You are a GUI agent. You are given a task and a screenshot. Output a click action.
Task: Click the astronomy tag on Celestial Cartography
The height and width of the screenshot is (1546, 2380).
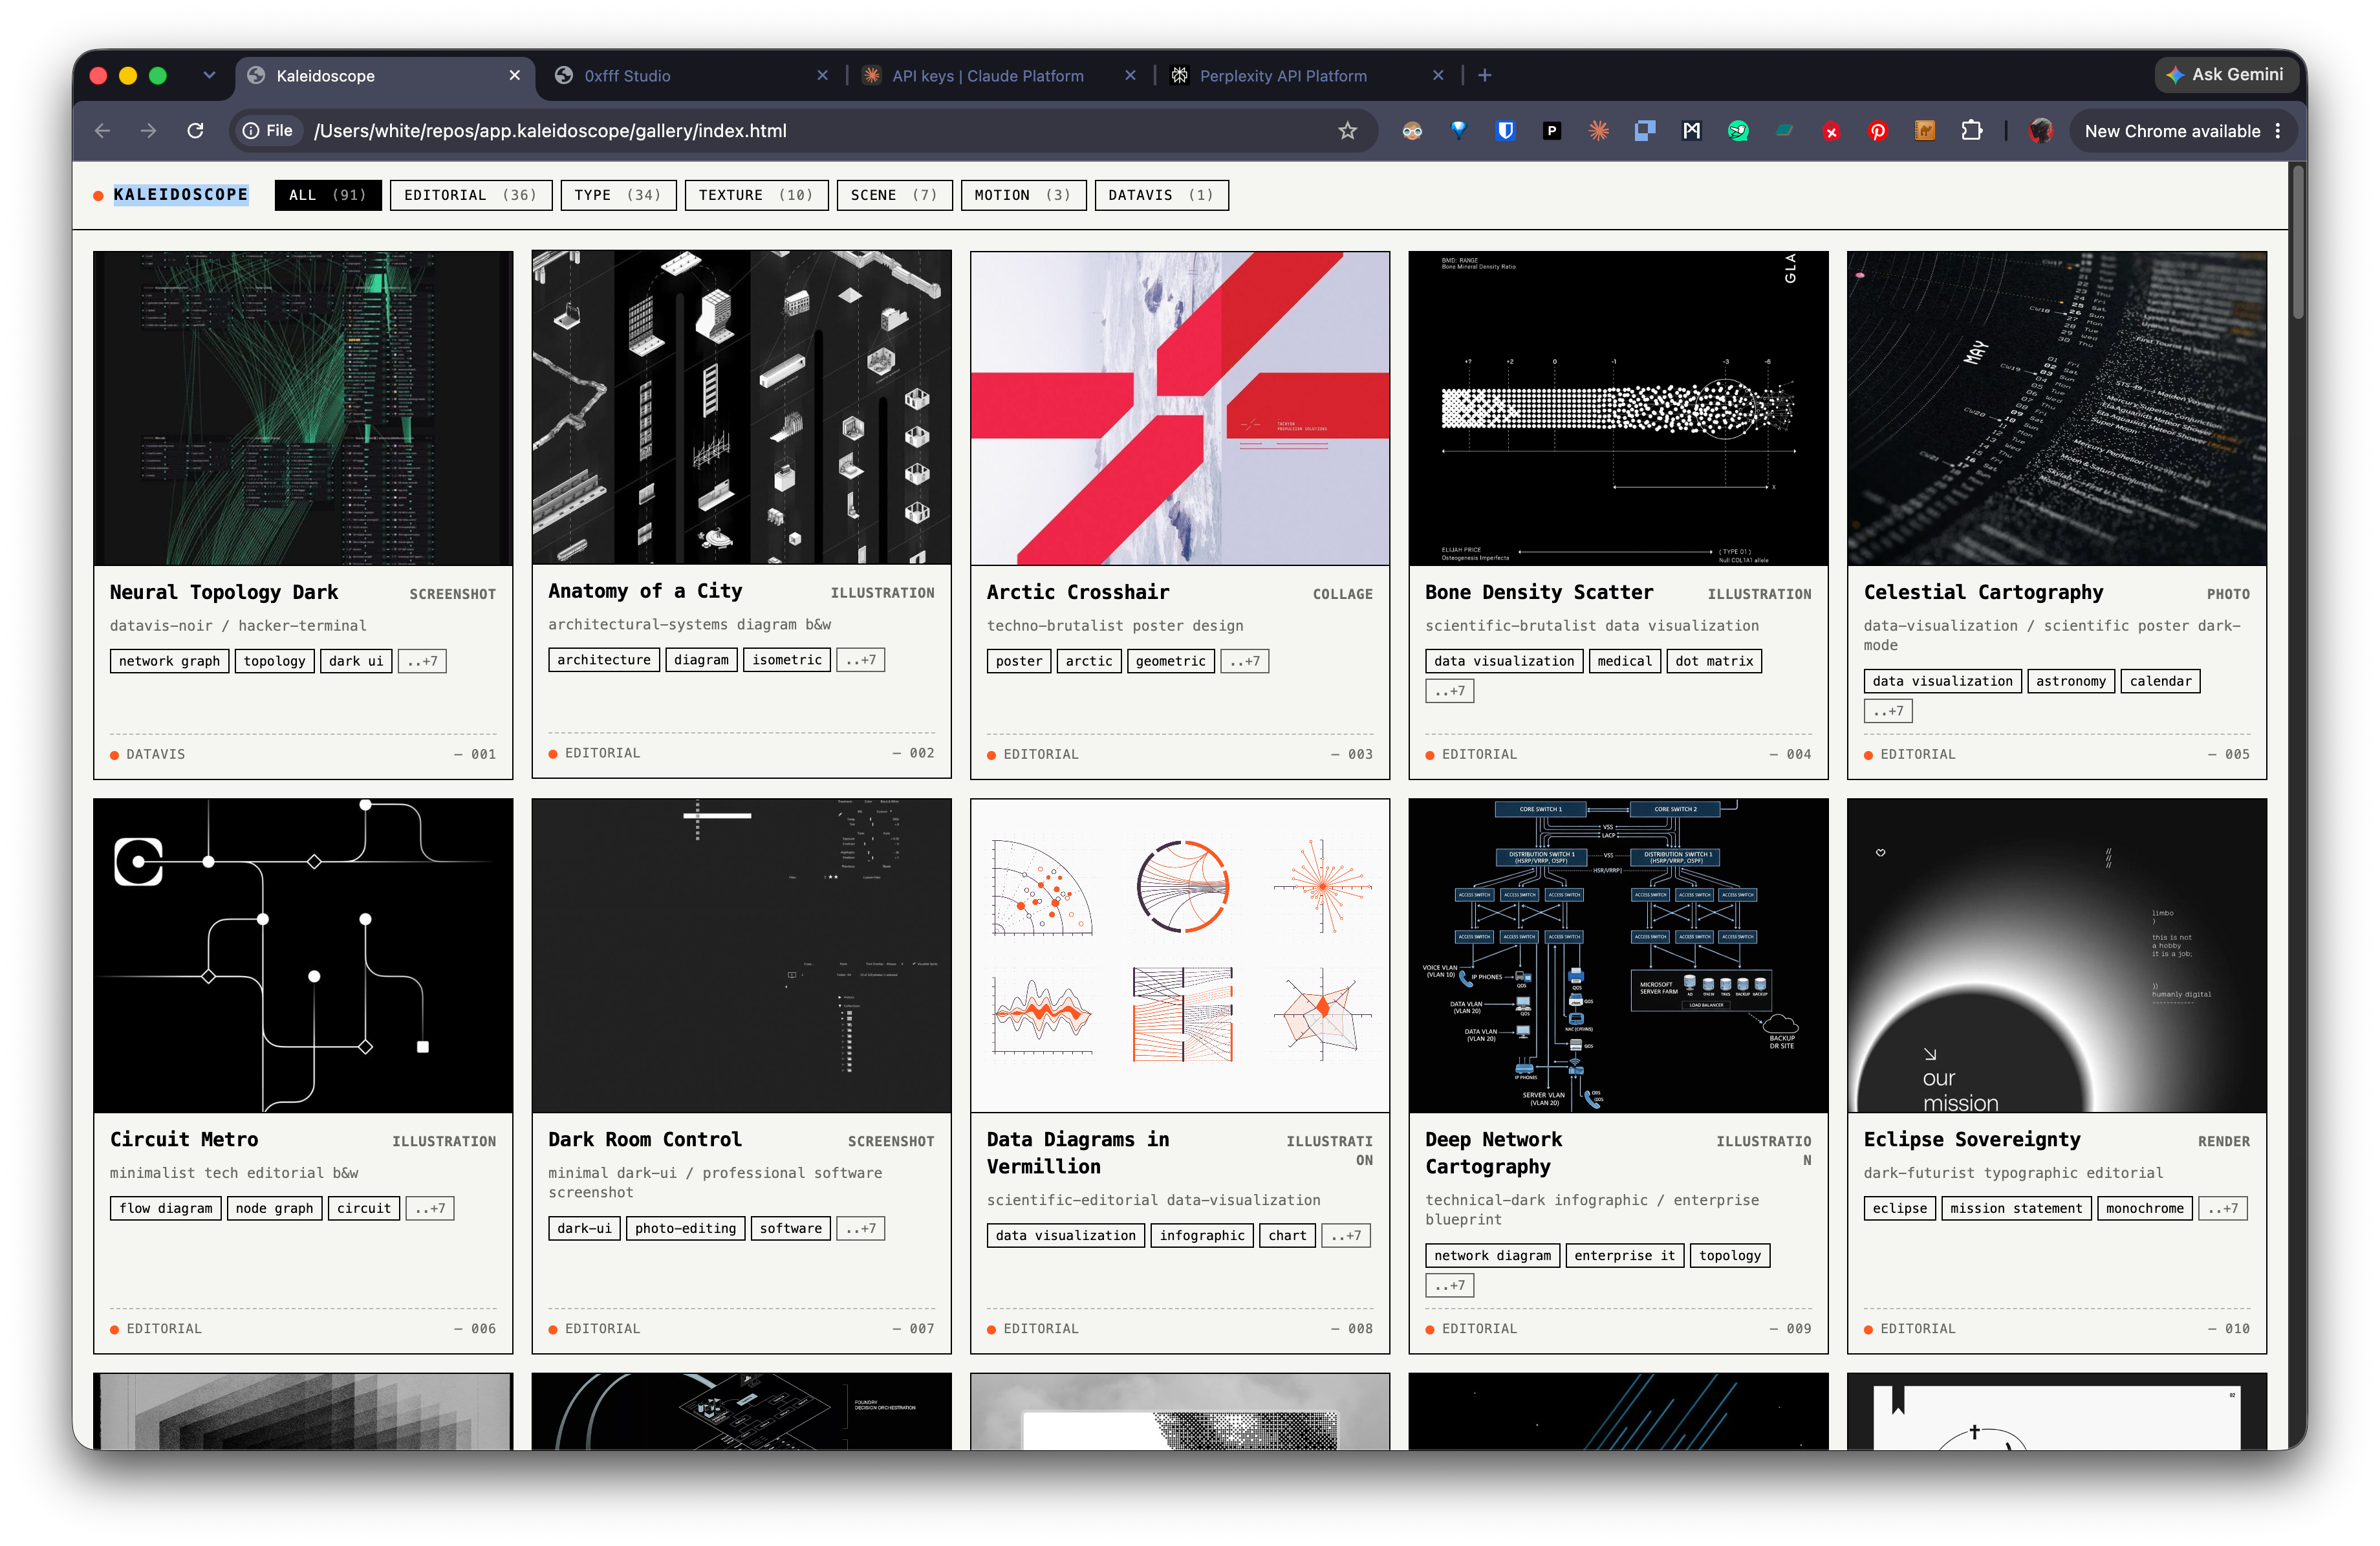[x=2070, y=681]
